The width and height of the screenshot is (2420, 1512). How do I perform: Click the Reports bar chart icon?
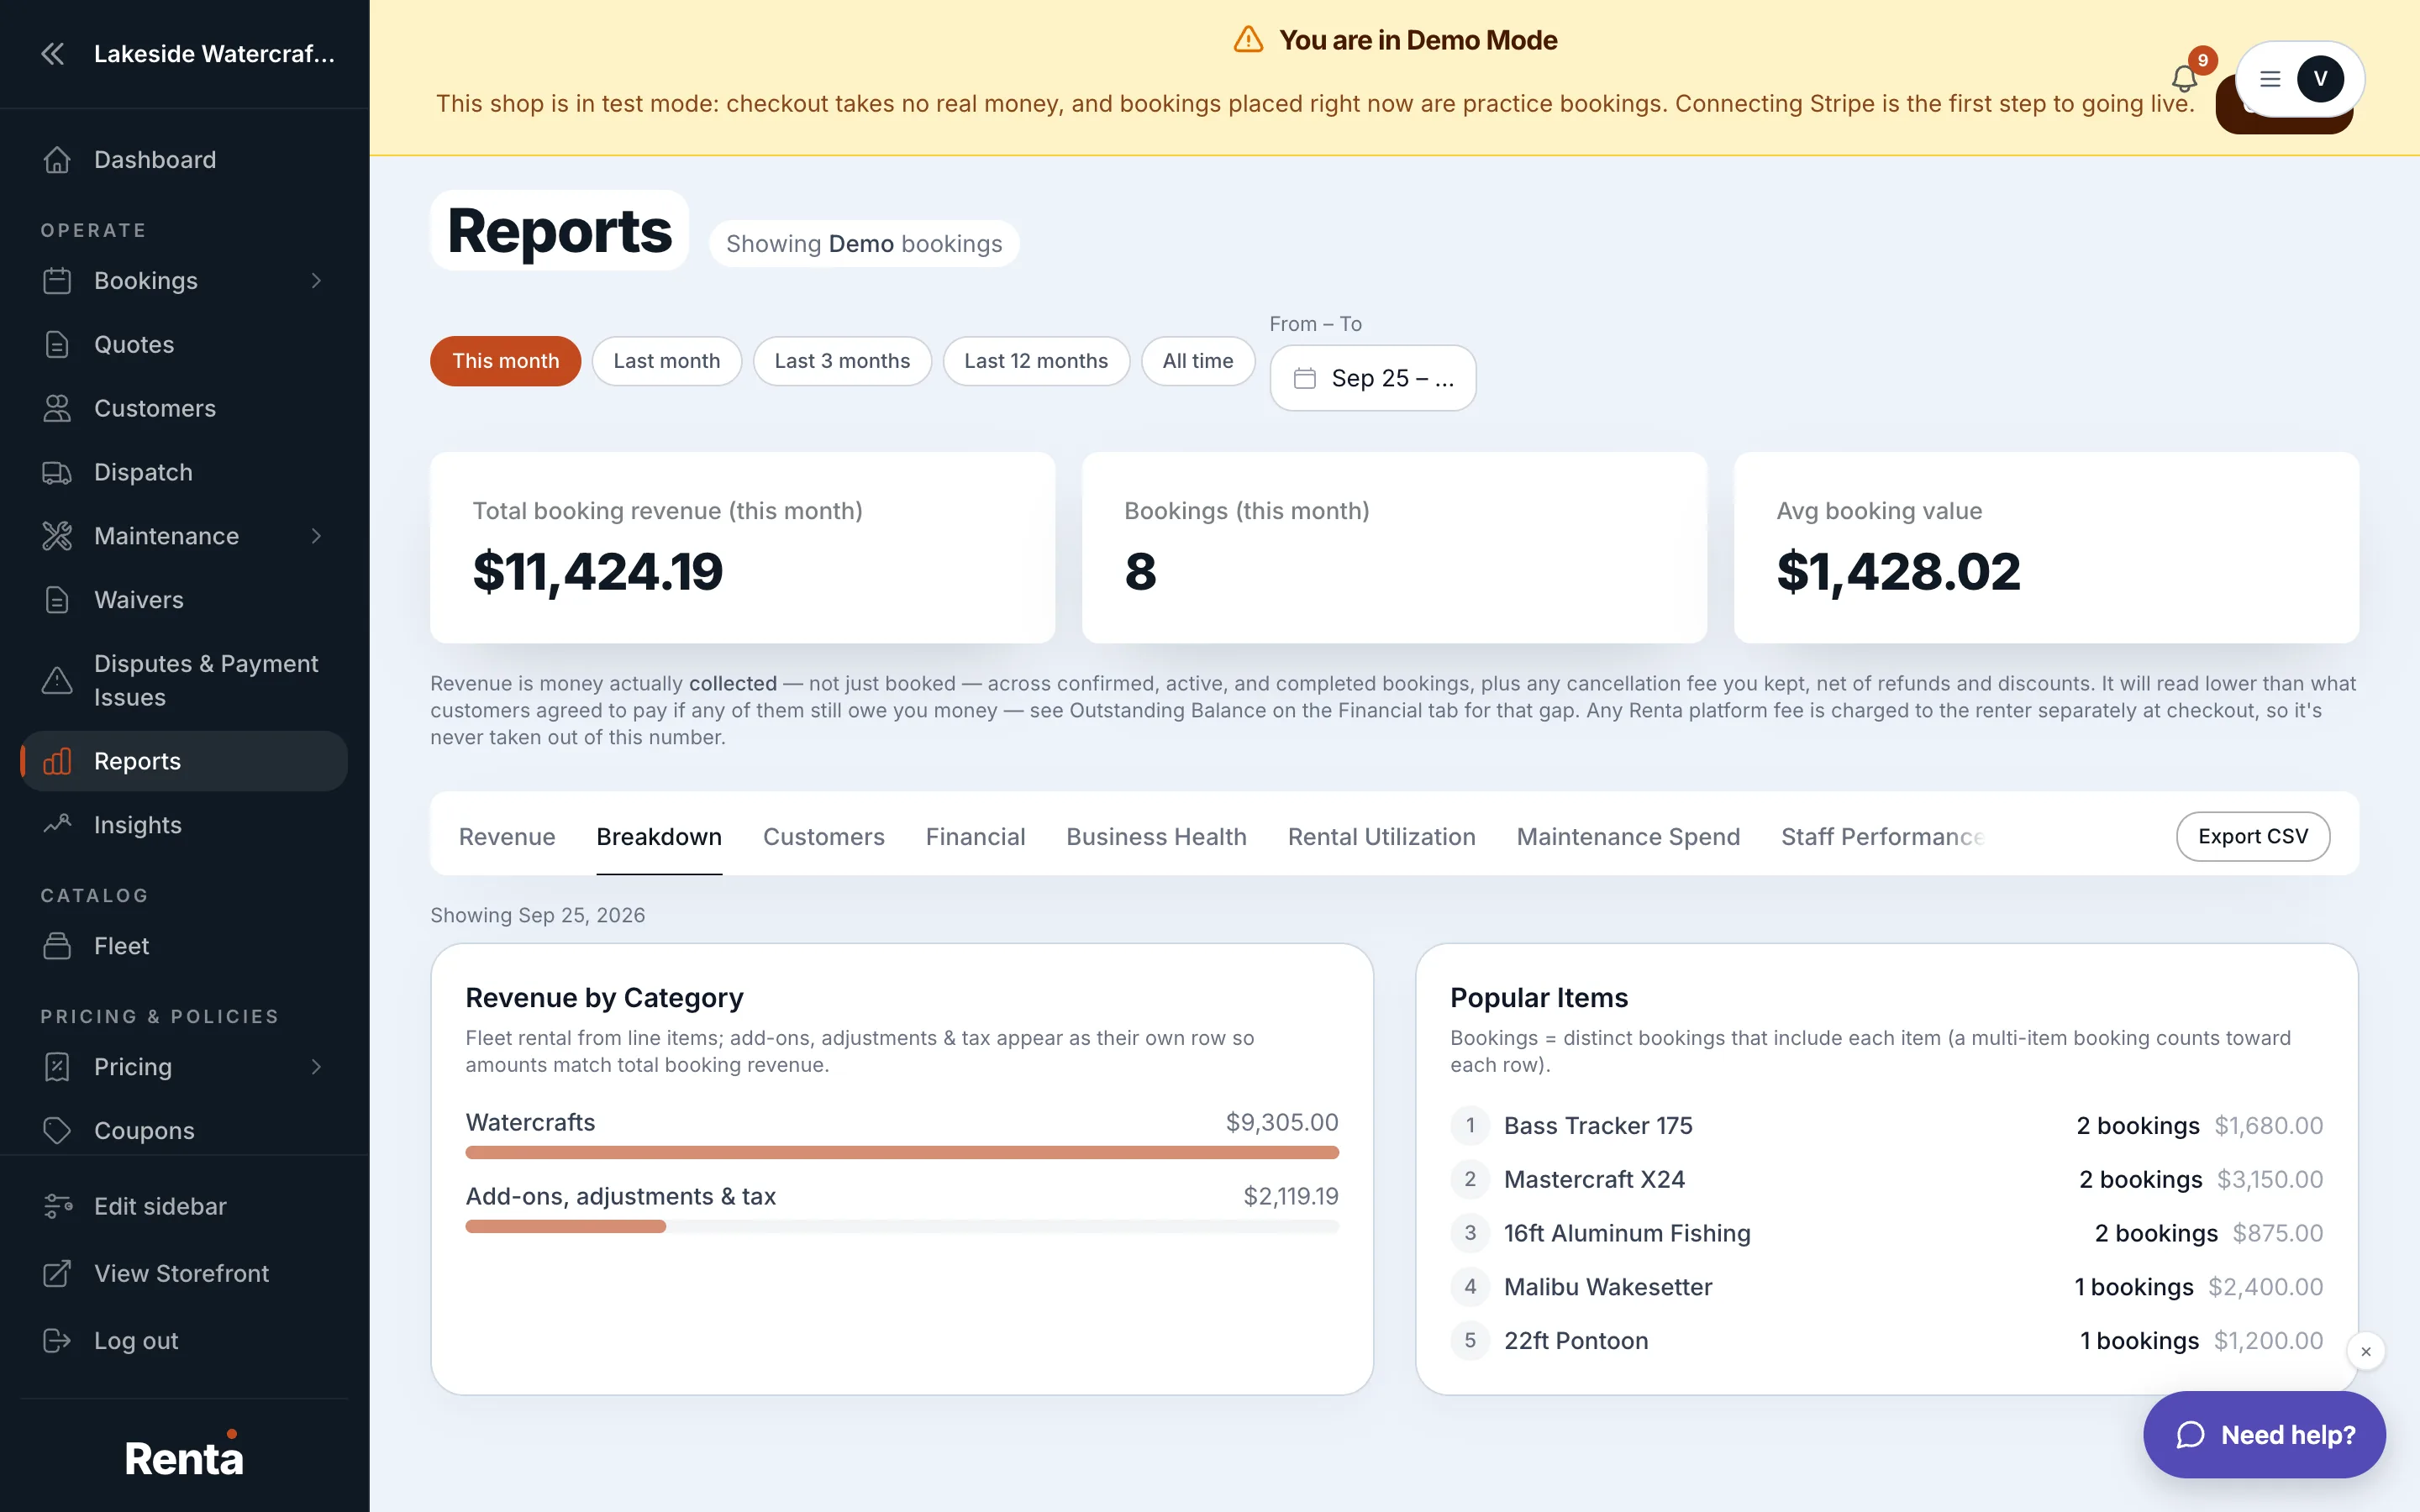[x=57, y=761]
